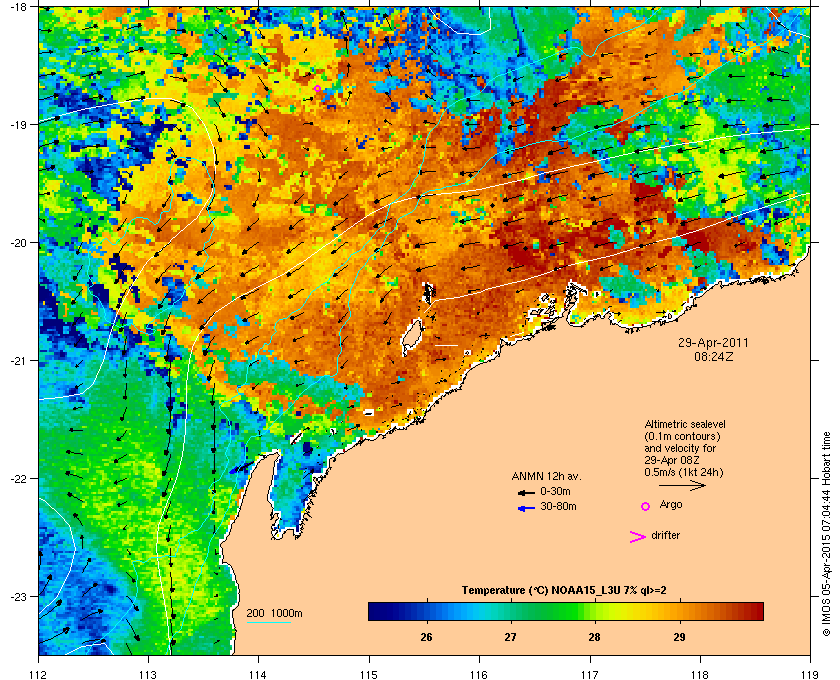Click the 'ANMN 12h av.' label
The height and width of the screenshot is (680, 840).
pyautogui.click(x=546, y=476)
